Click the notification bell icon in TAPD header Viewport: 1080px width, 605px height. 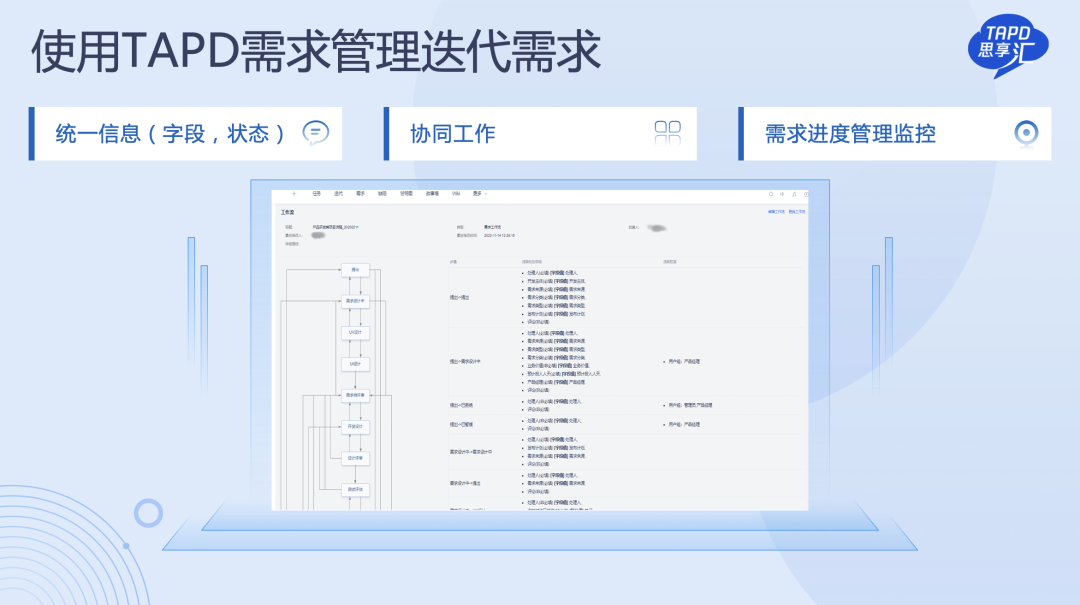click(794, 194)
